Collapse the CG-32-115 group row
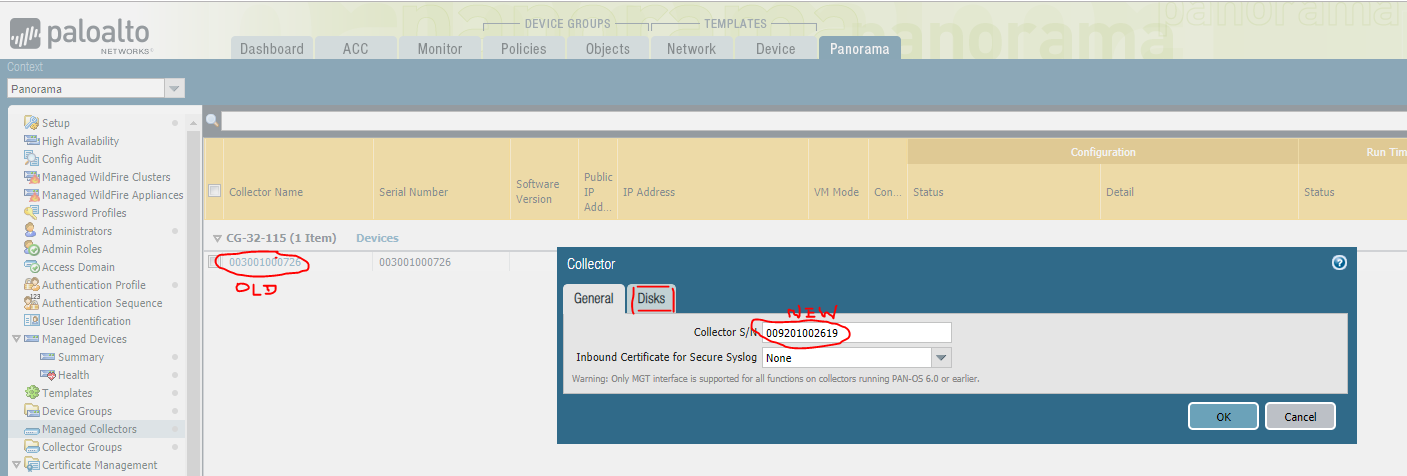Viewport: 1407px width, 476px height. tap(217, 239)
